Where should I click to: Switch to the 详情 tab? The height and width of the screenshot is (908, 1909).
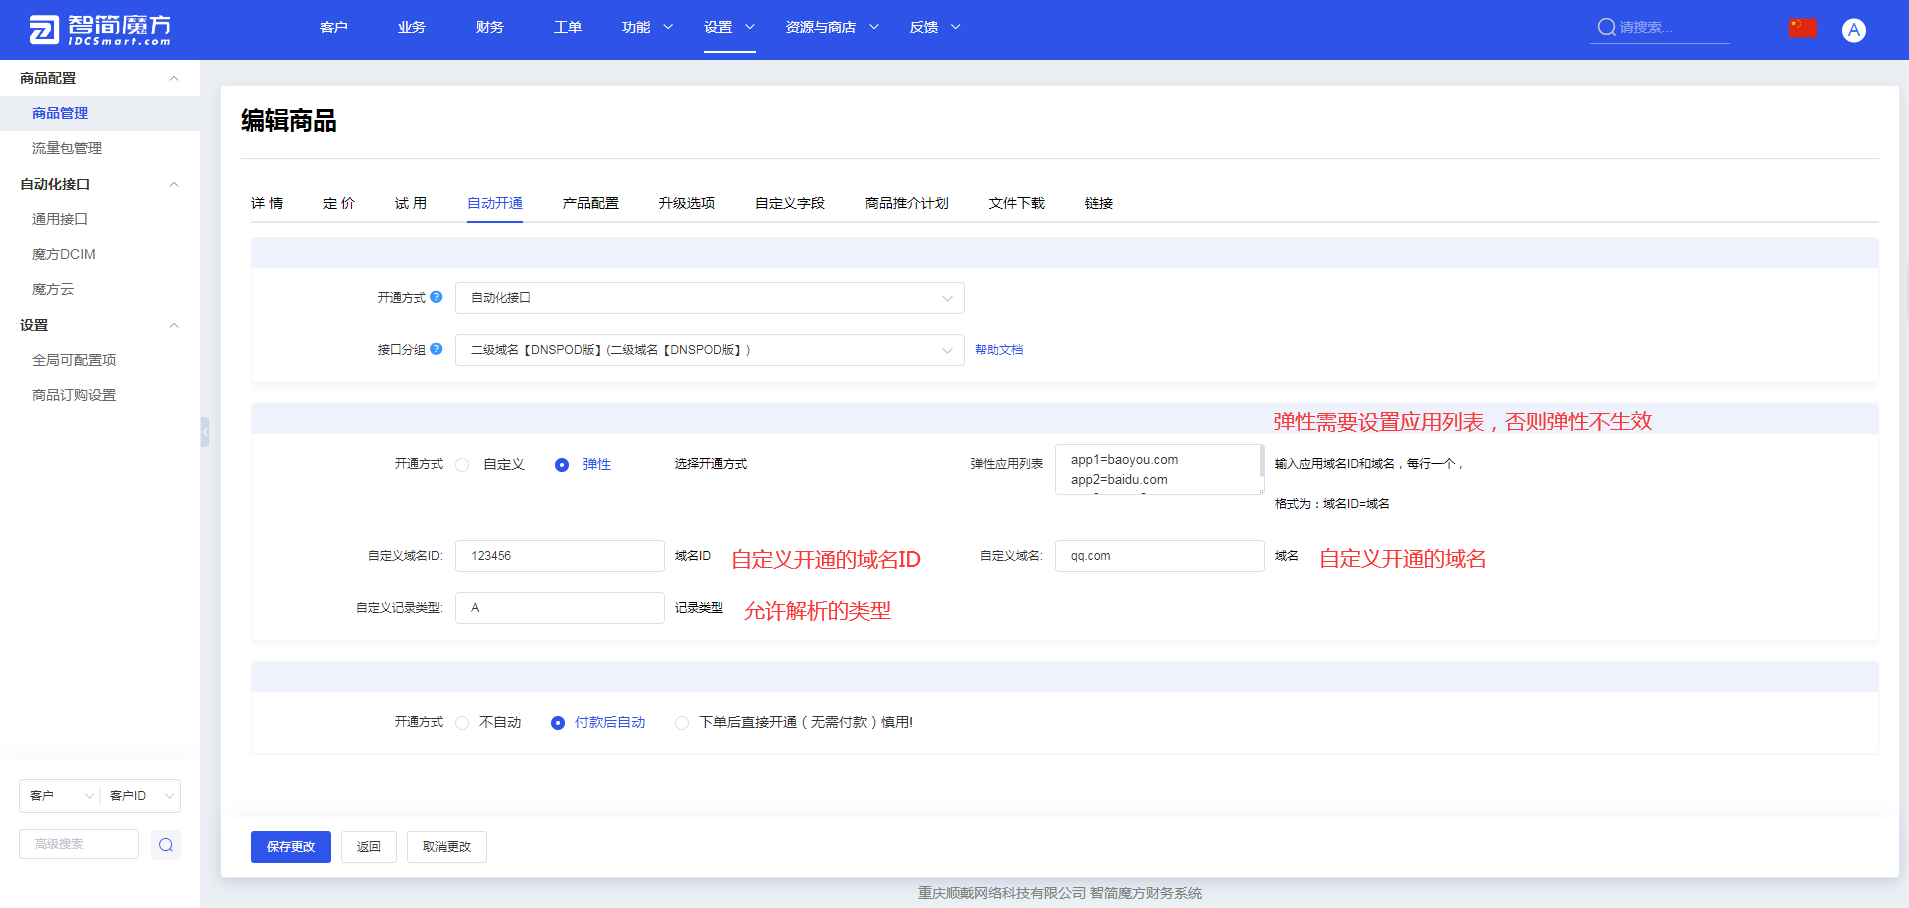(267, 203)
